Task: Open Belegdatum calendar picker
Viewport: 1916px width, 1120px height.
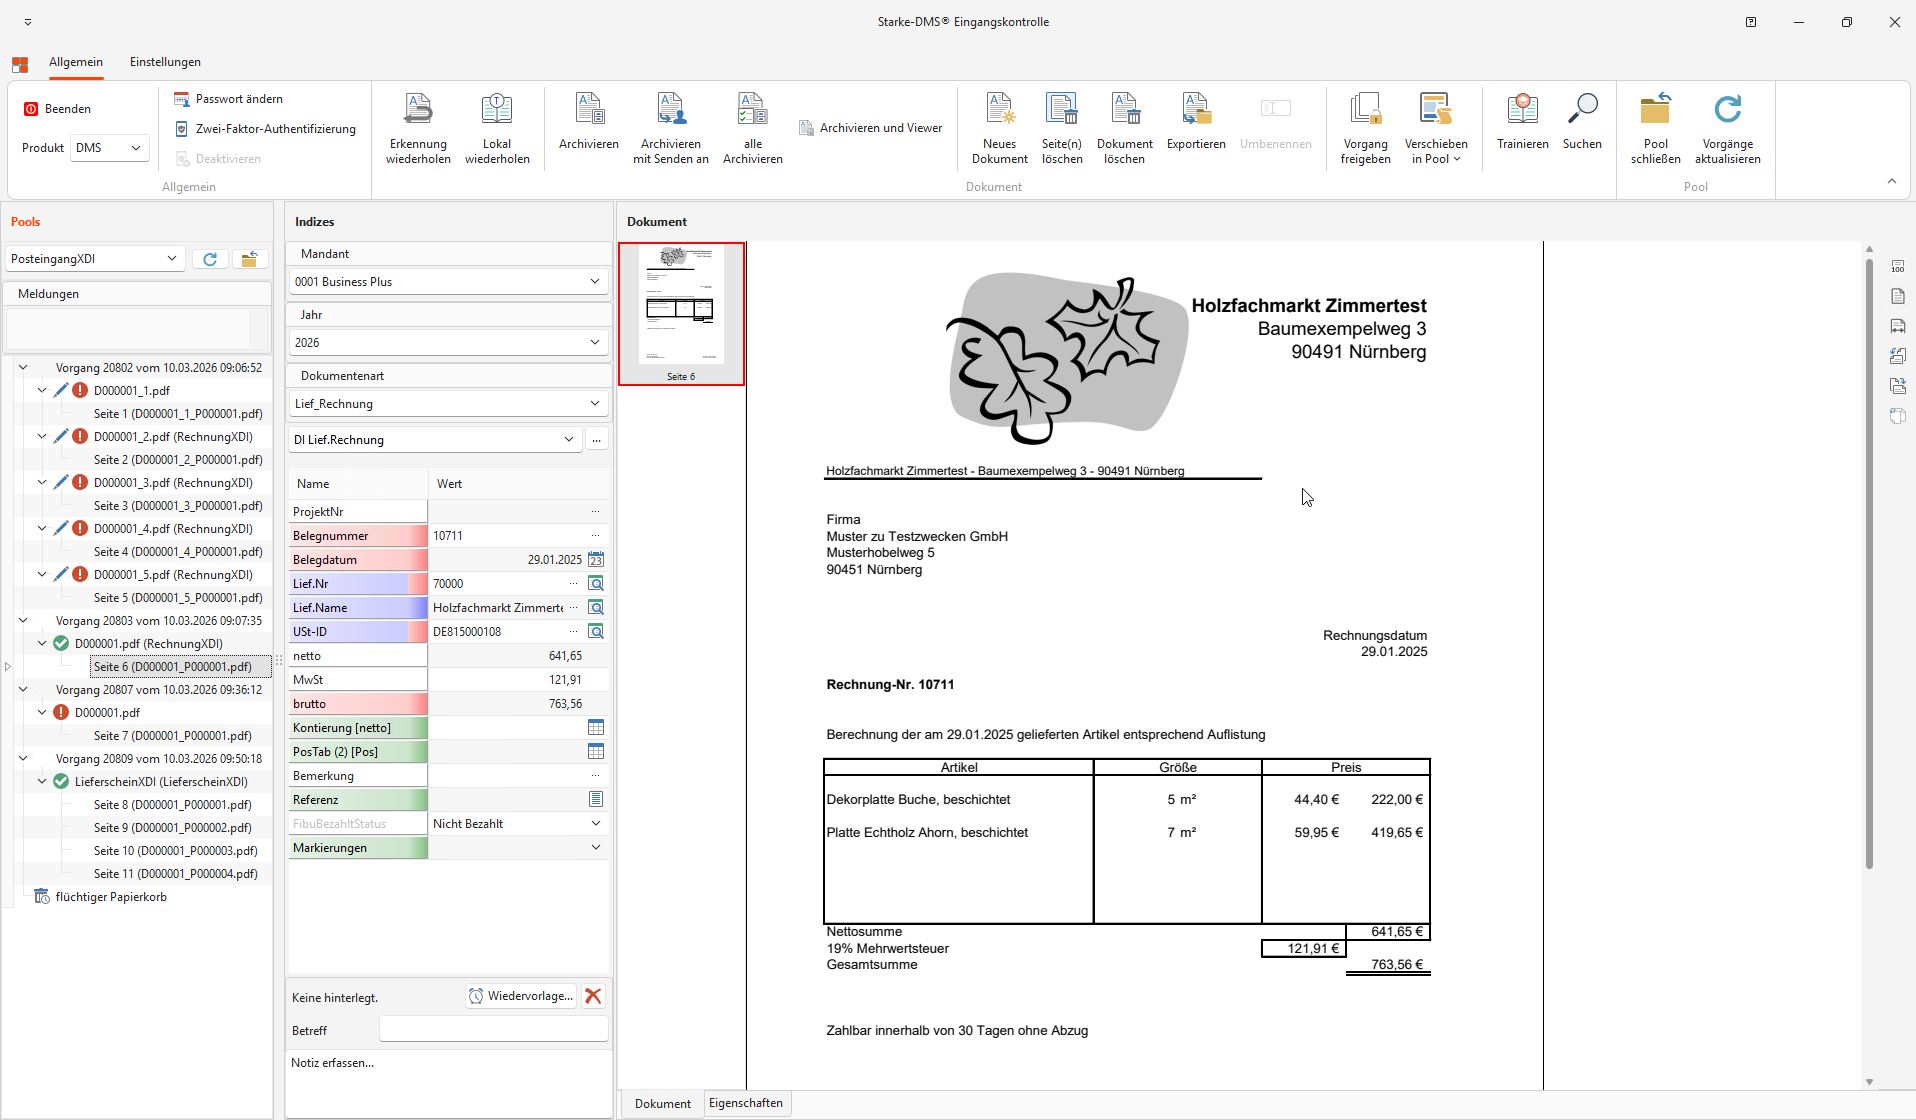Action: coord(596,560)
